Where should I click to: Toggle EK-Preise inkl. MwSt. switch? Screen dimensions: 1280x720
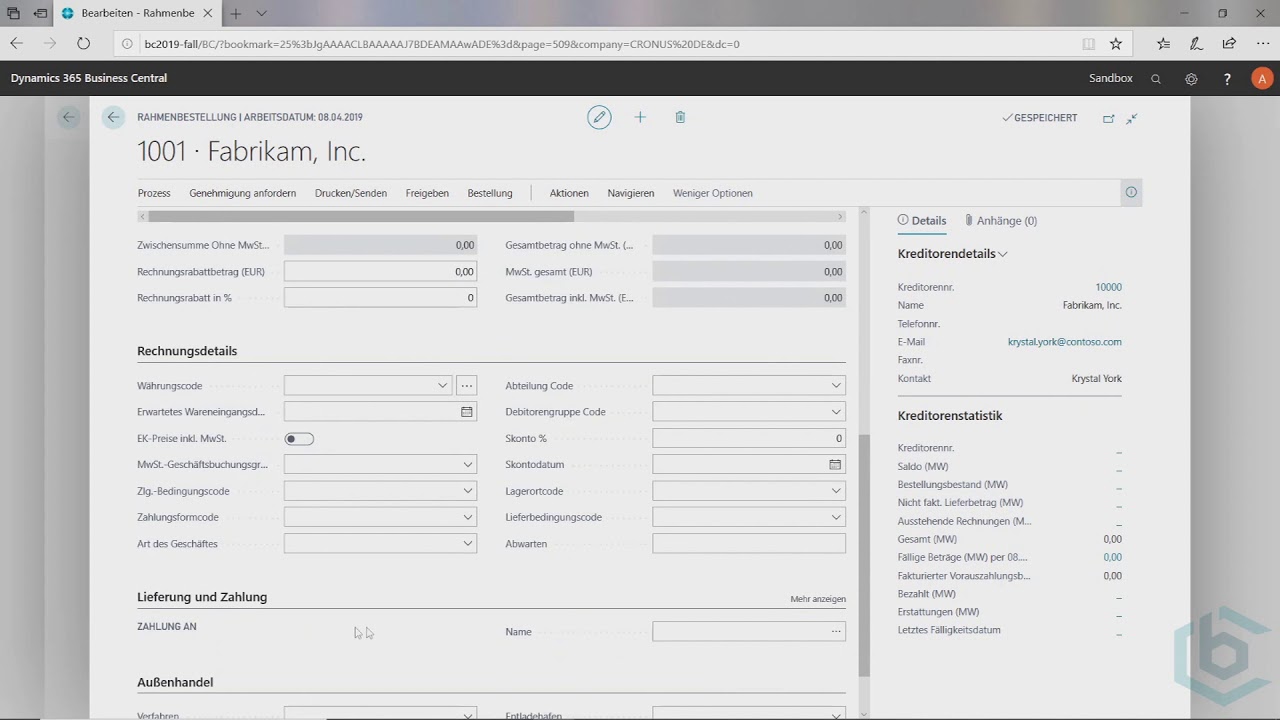299,438
